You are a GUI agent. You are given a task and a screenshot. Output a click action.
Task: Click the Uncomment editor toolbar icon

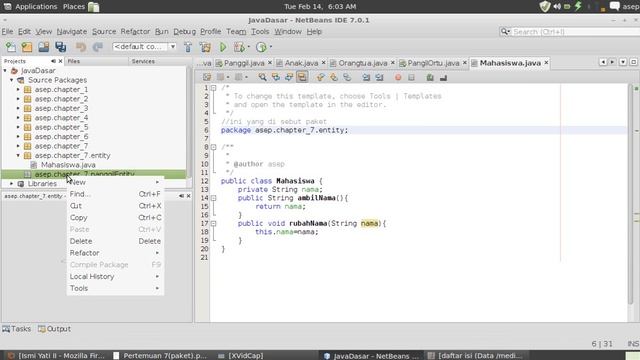click(443, 77)
